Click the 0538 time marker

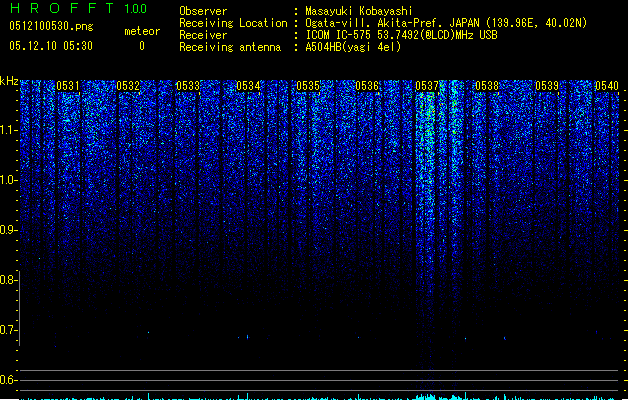pyautogui.click(x=487, y=86)
